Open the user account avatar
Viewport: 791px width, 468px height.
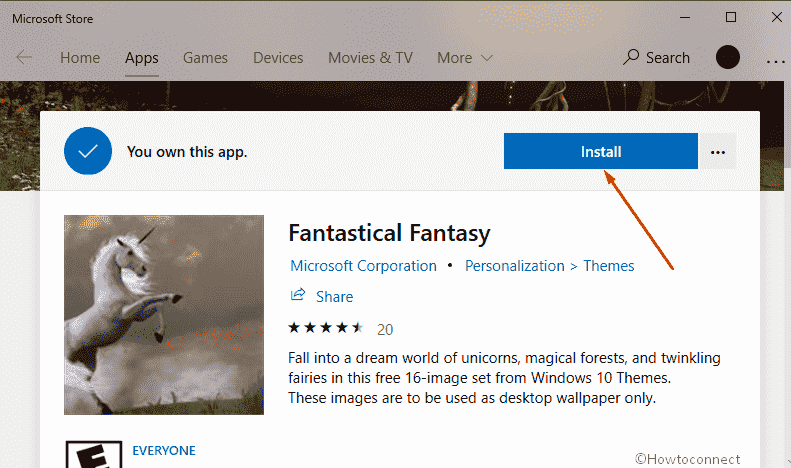tap(727, 57)
